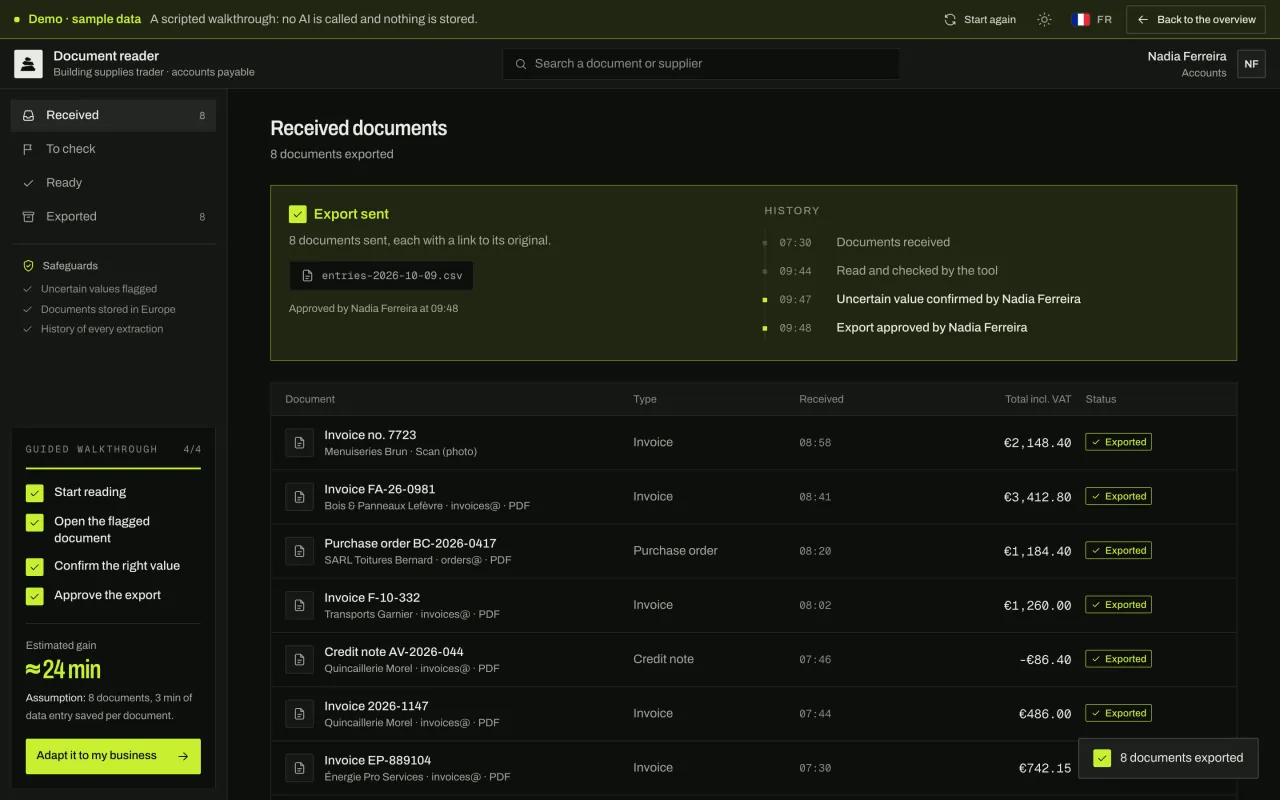Click the Documents stored in Europe safeguard

coord(108,309)
